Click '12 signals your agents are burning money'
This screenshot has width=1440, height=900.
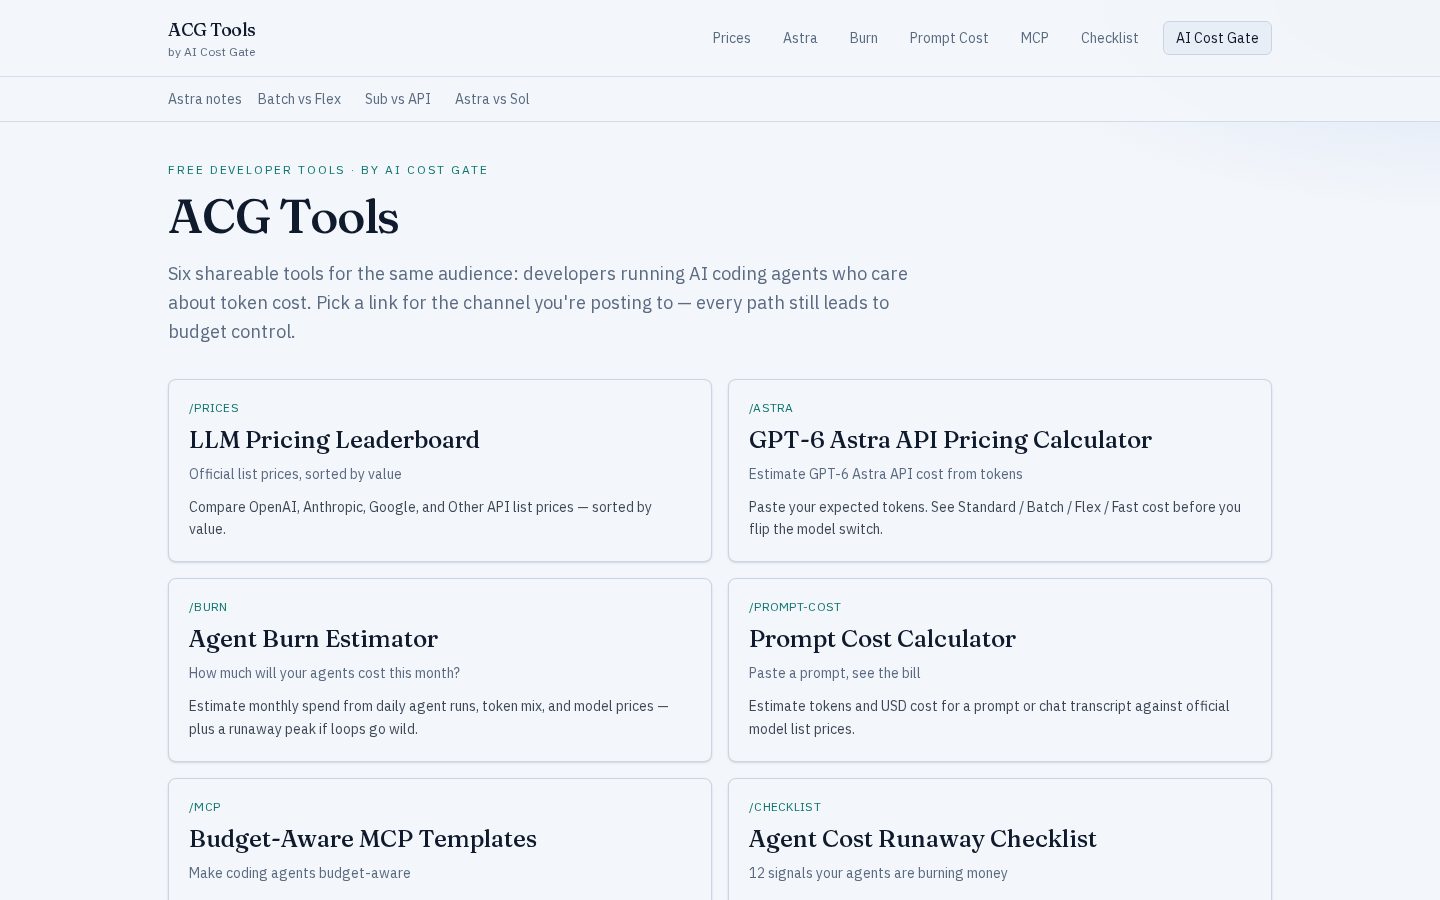(x=878, y=873)
